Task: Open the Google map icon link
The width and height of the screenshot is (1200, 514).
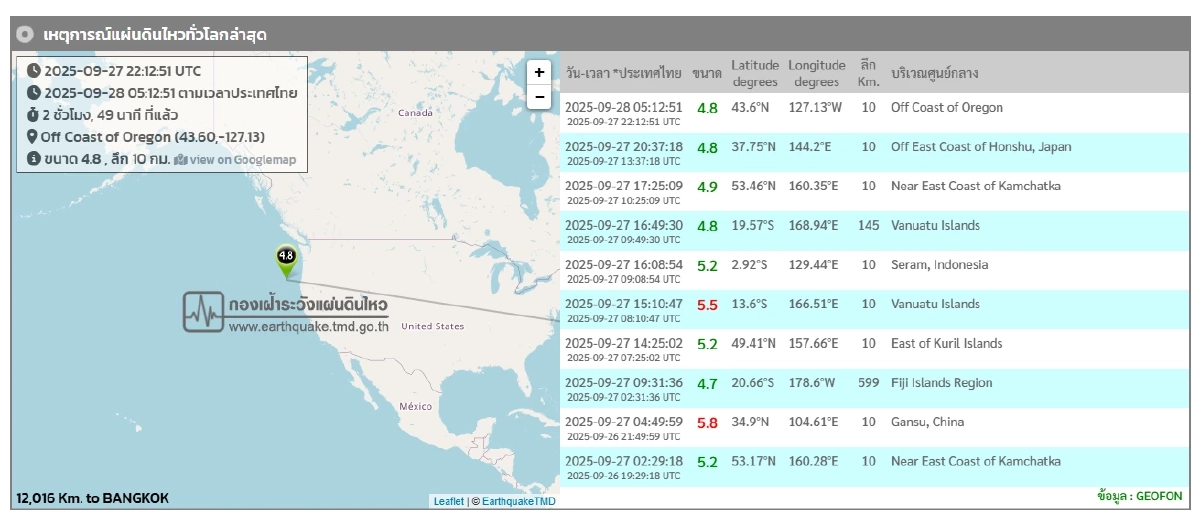Action: point(181,160)
